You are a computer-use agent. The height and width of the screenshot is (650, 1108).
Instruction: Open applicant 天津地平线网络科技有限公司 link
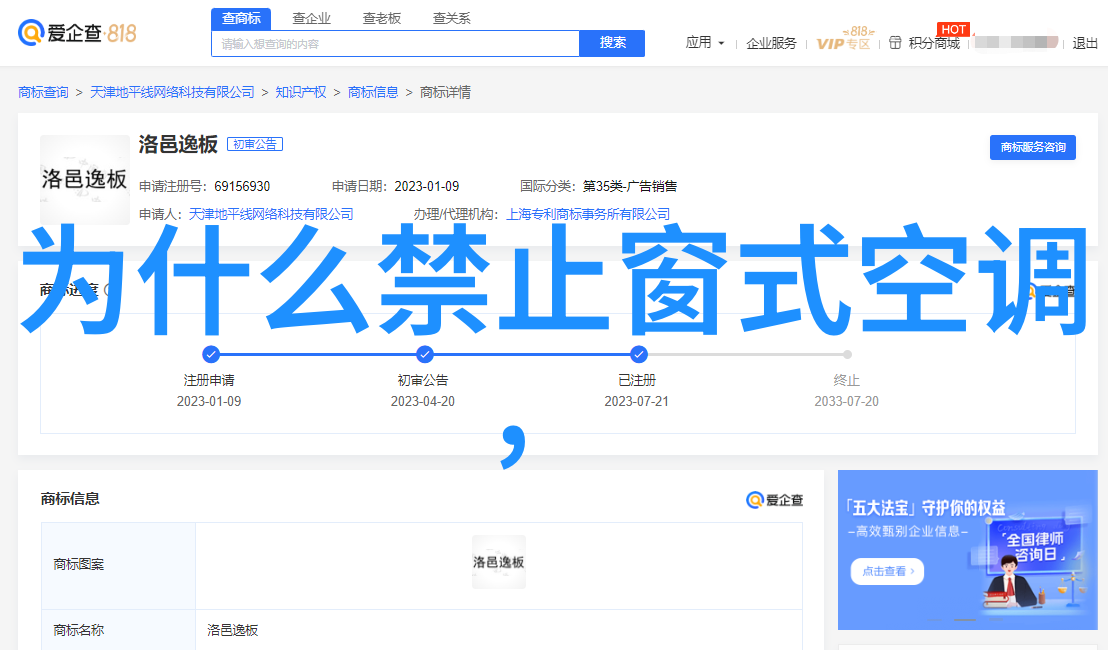tap(271, 214)
